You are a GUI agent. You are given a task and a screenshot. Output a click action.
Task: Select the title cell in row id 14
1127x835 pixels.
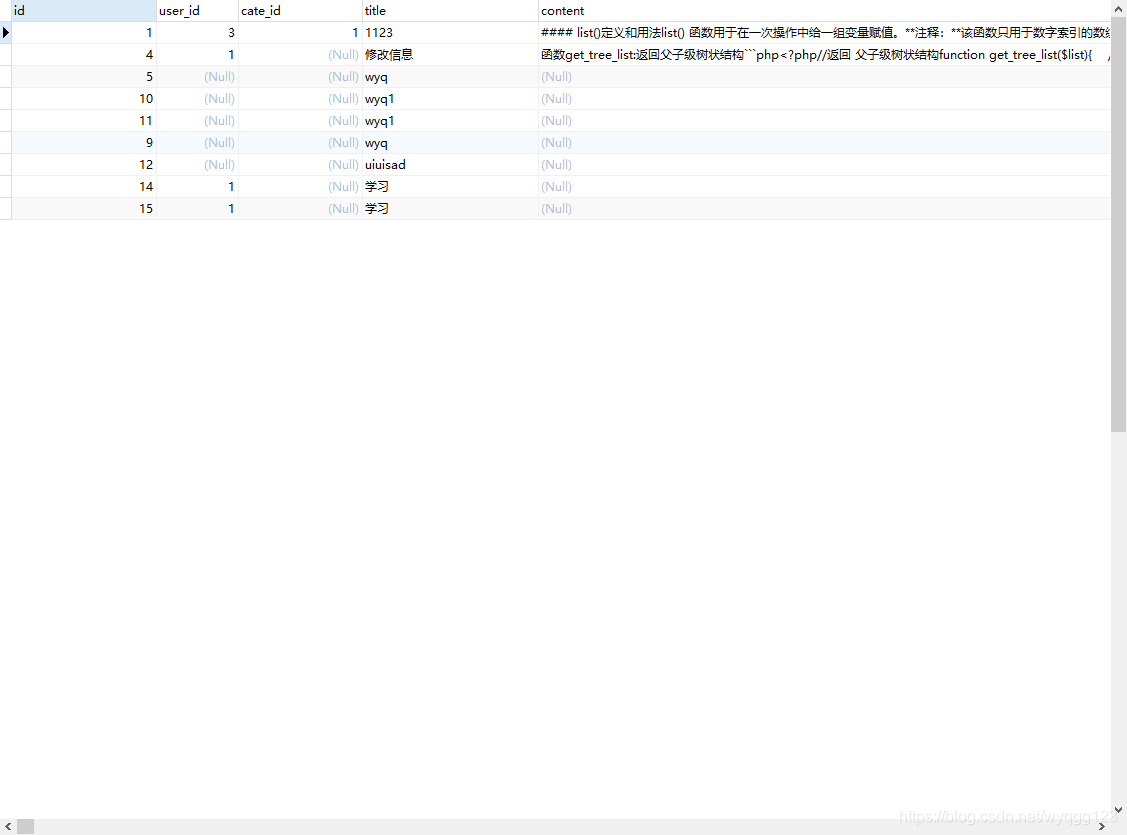click(x=450, y=187)
